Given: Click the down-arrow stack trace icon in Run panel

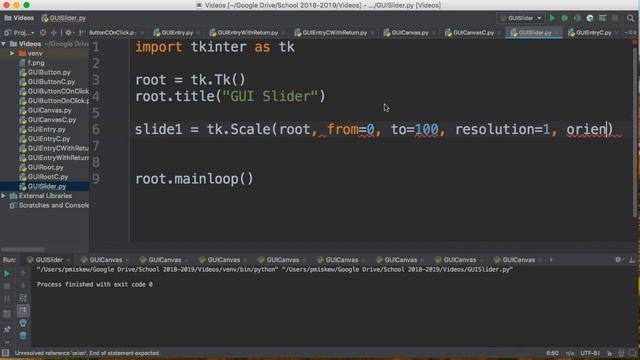Looking at the screenshot, I should (x=23, y=285).
